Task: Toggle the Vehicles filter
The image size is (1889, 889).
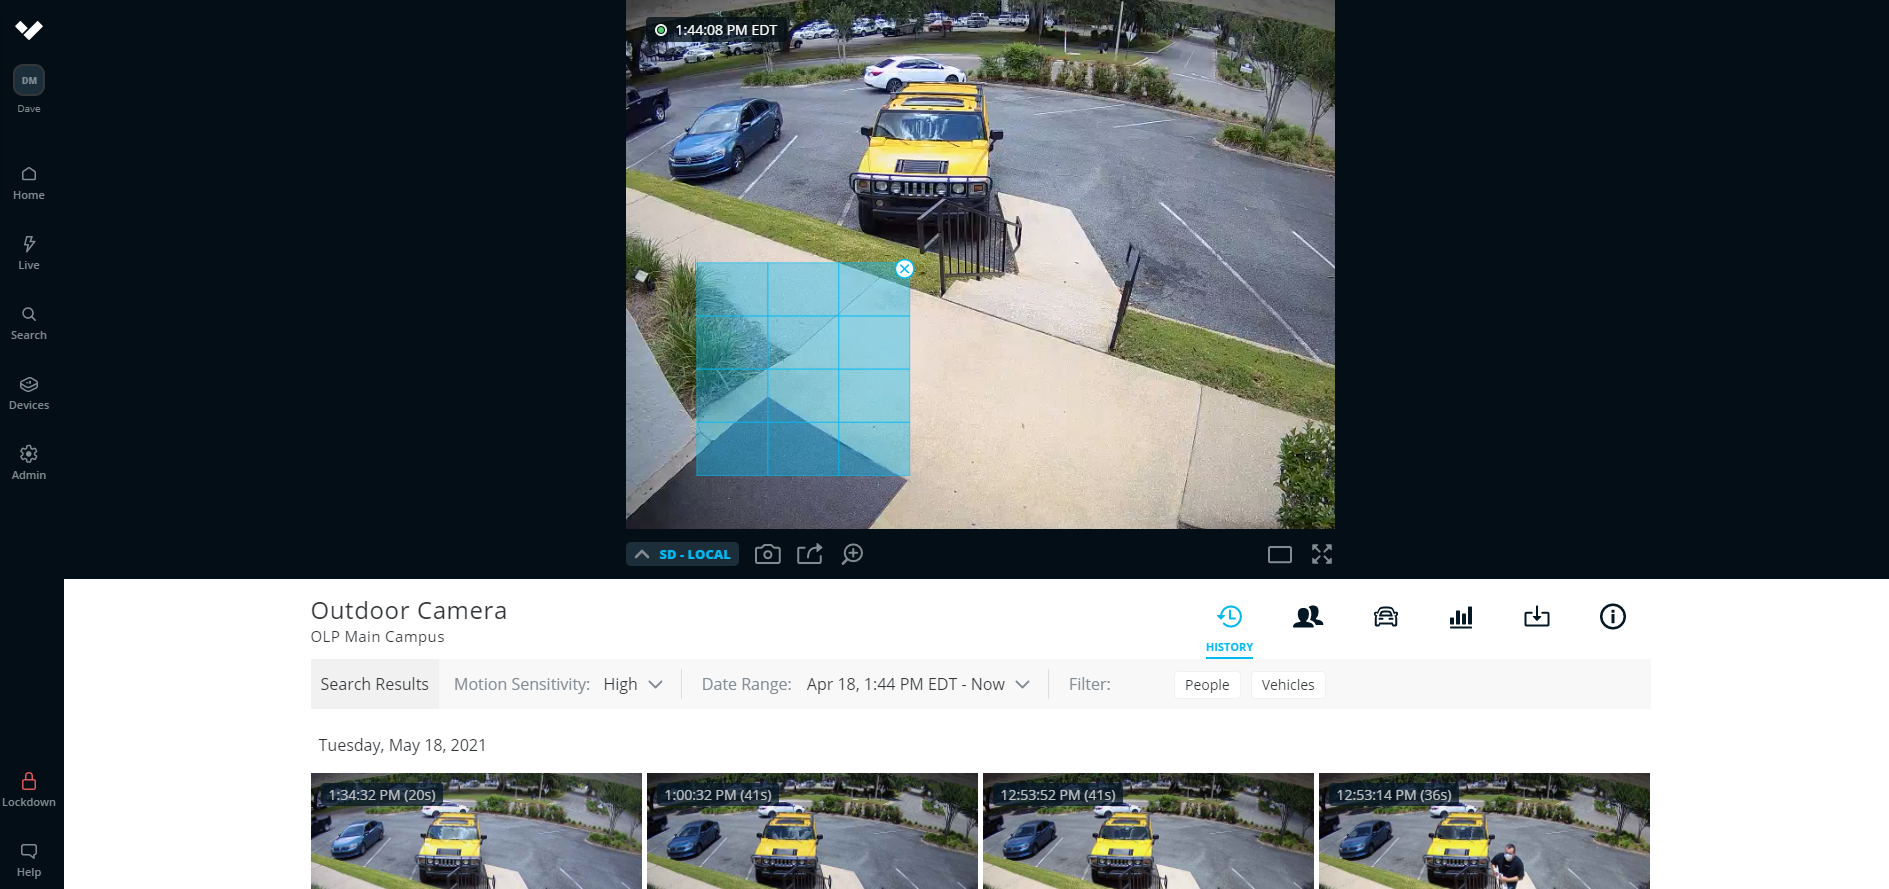Action: [x=1288, y=685]
